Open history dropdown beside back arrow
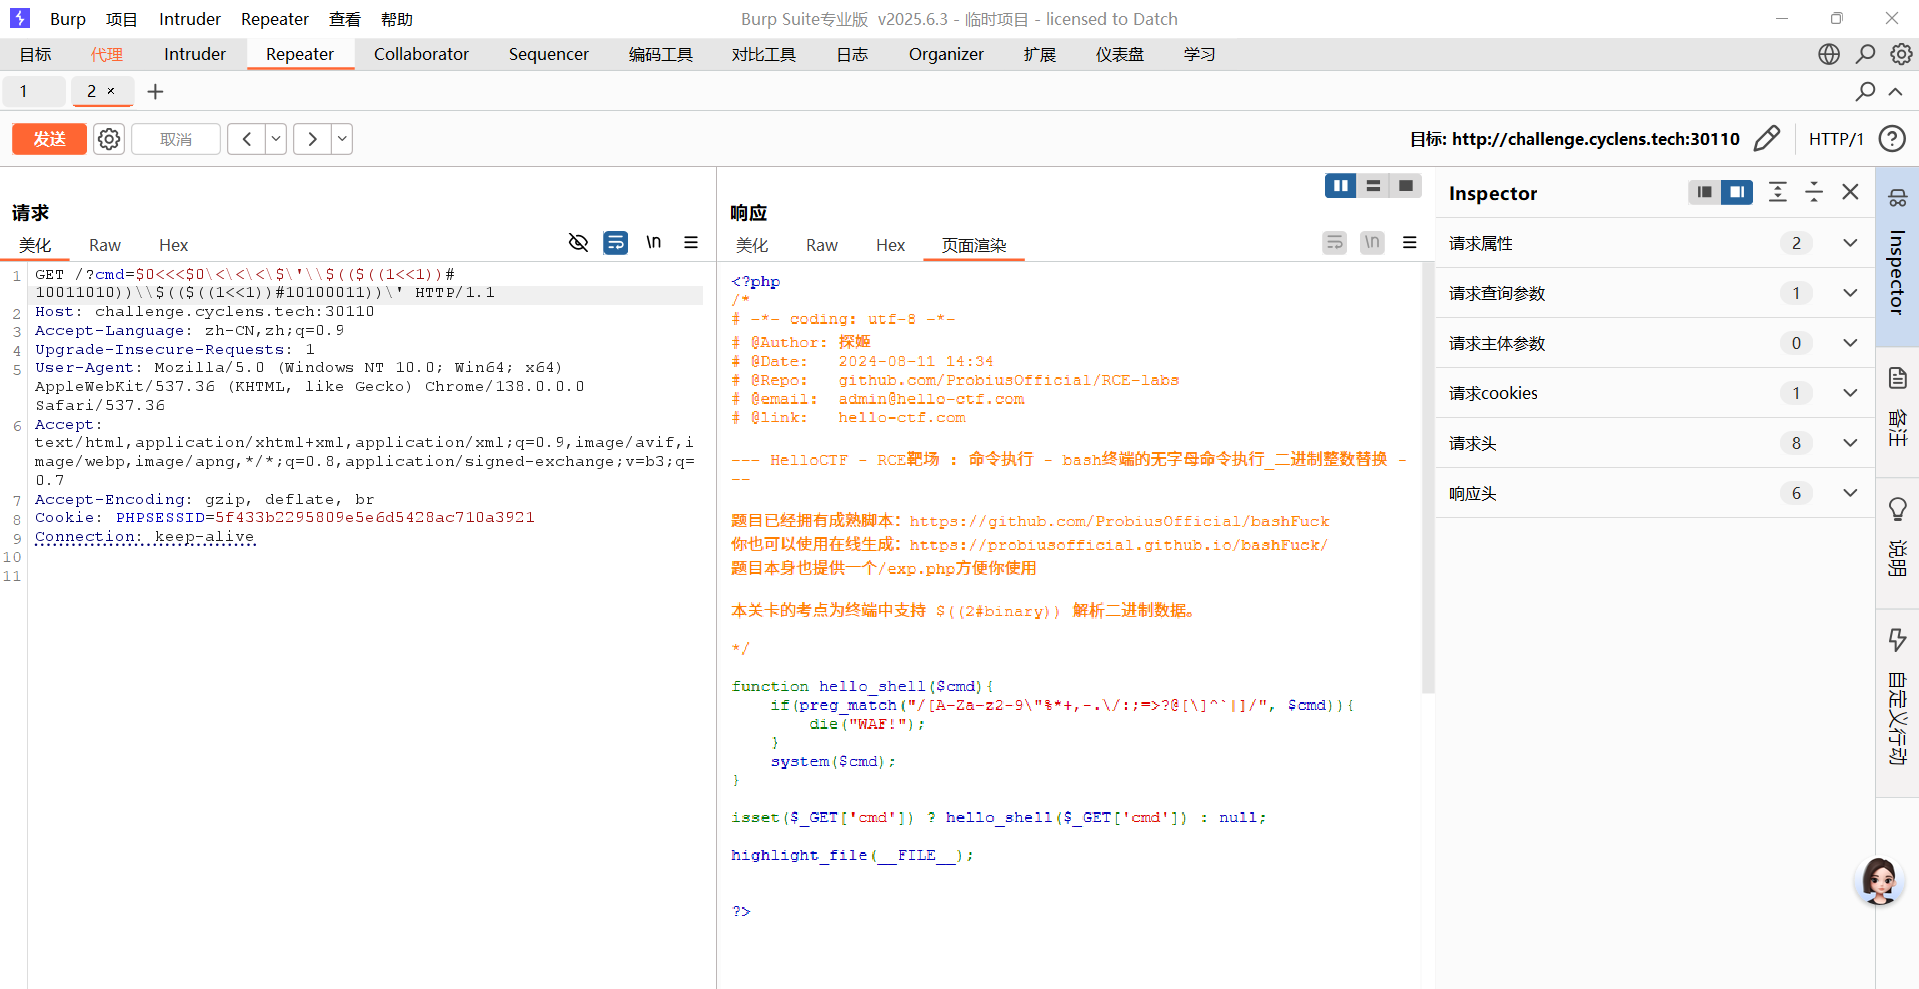The image size is (1919, 989). coord(276,139)
